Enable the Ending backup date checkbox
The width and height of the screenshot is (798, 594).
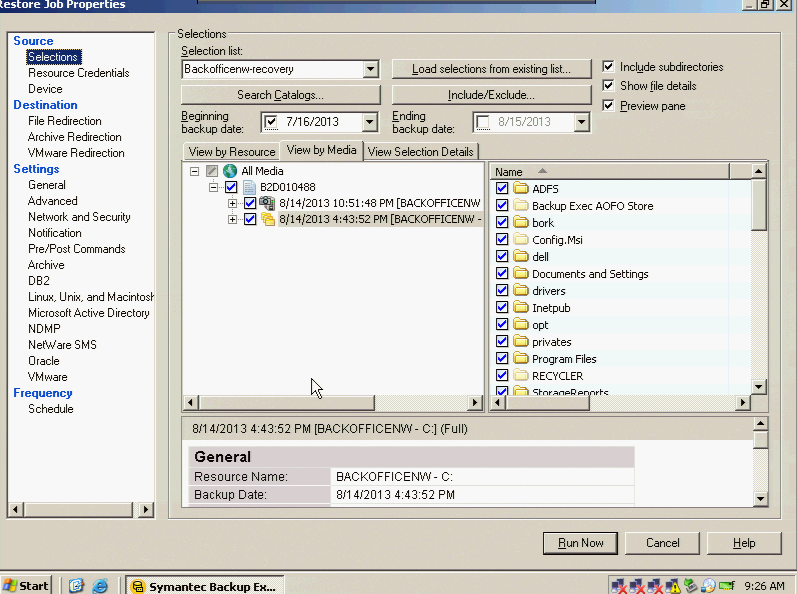[x=482, y=122]
